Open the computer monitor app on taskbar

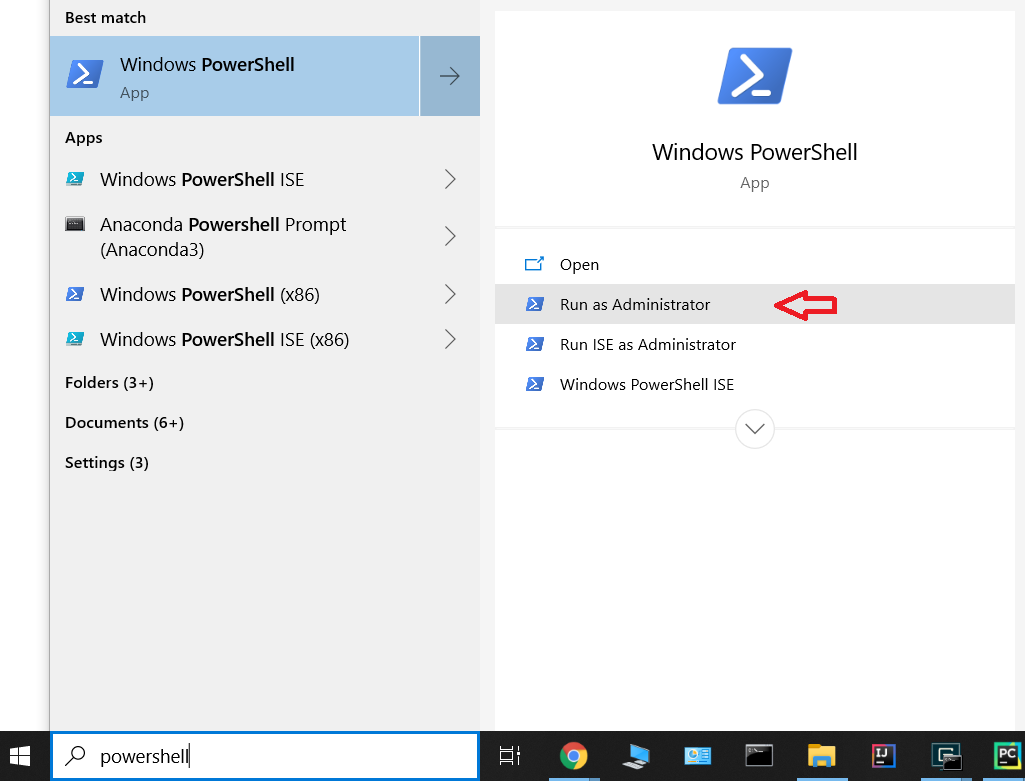click(636, 756)
